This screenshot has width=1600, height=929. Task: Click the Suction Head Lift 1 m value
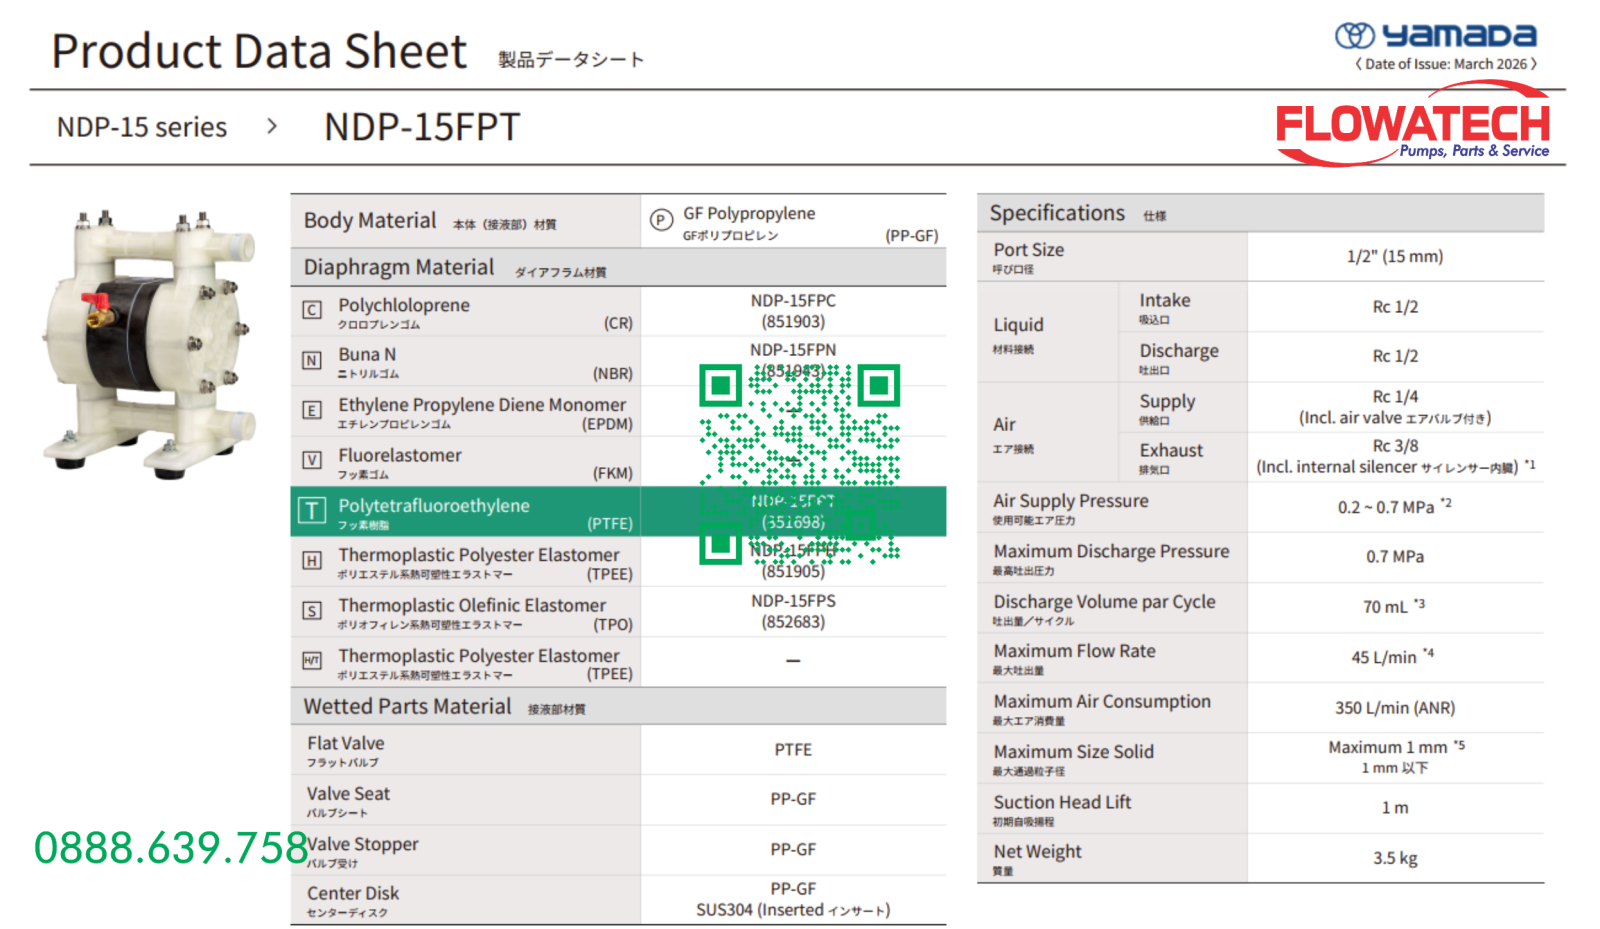click(x=1395, y=808)
